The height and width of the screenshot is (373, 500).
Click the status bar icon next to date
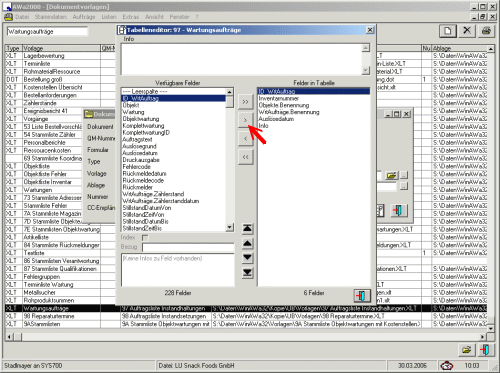tap(447, 366)
